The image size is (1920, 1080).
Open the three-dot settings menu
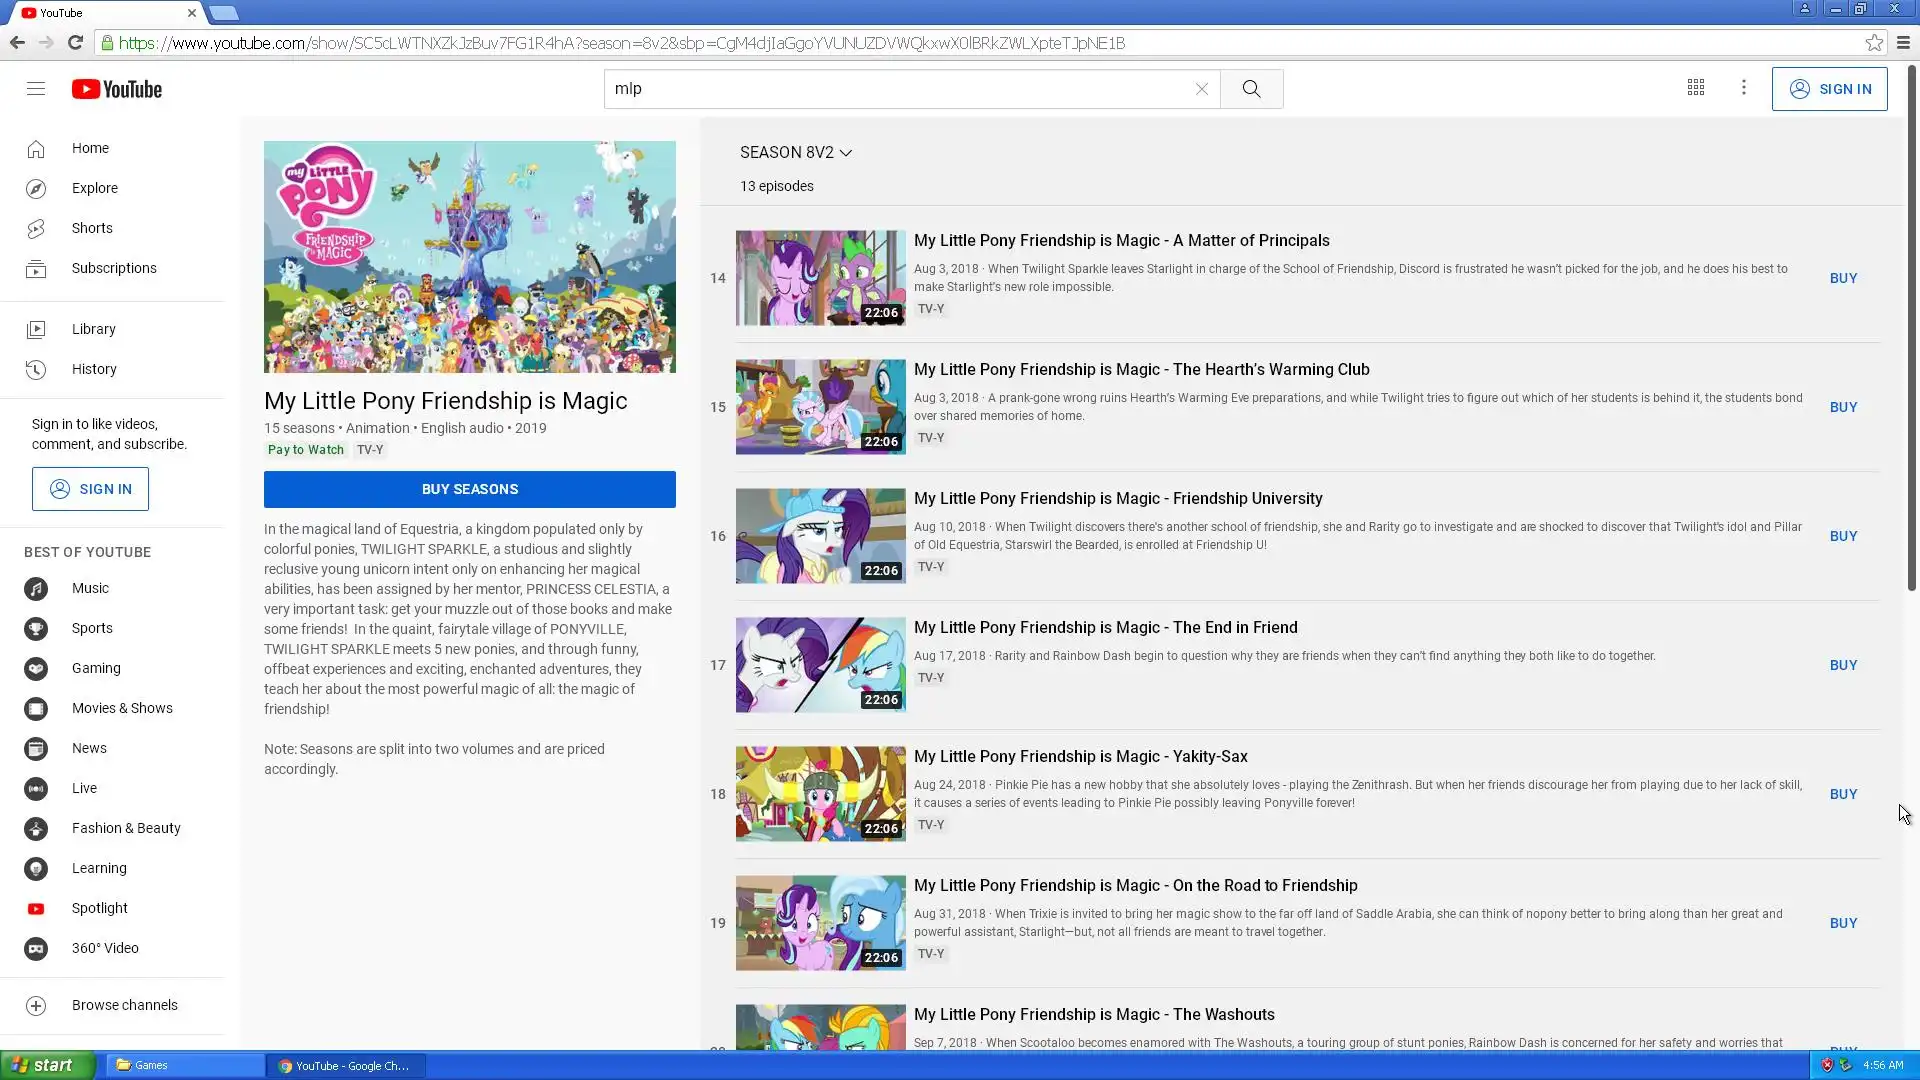(x=1744, y=88)
